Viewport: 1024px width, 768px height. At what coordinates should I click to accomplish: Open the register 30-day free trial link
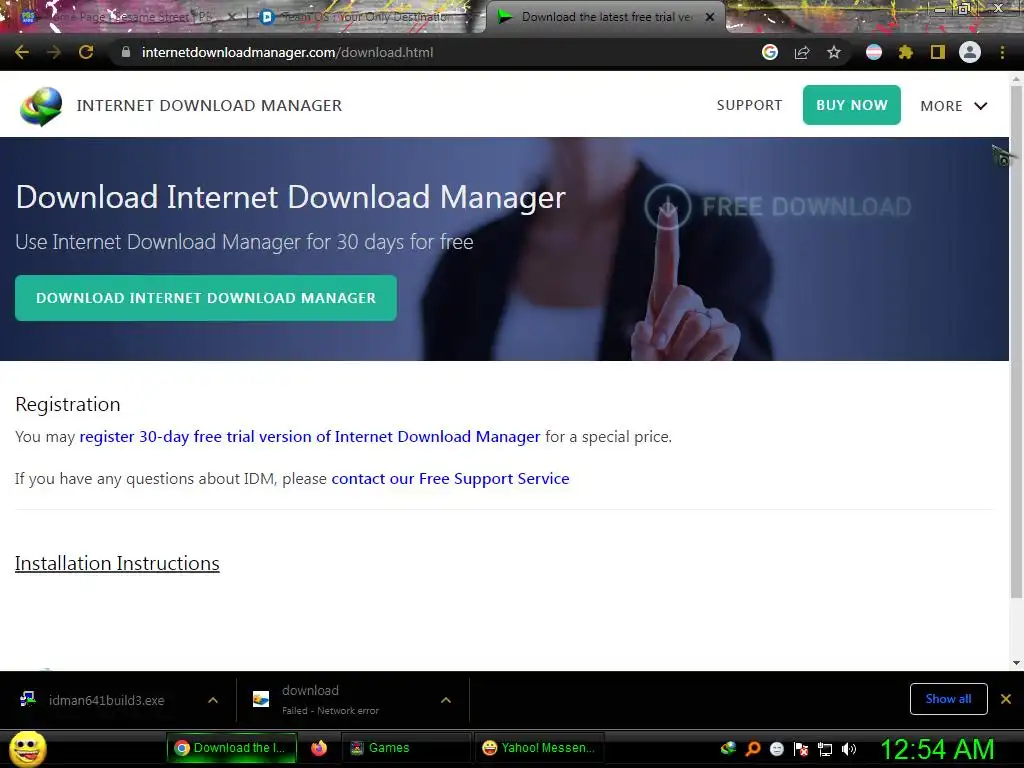(x=310, y=436)
